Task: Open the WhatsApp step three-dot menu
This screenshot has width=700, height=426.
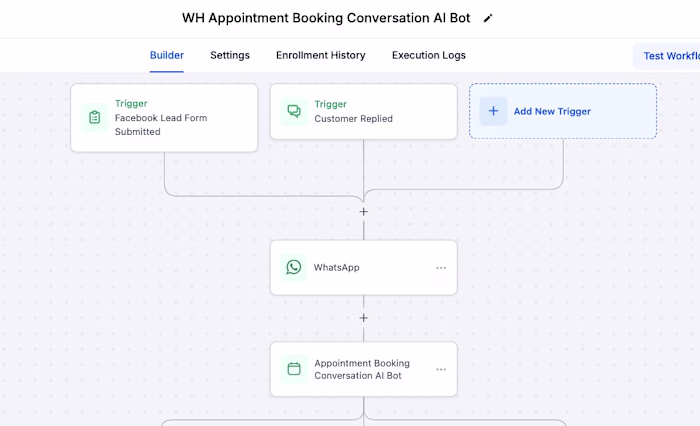Action: pos(441,267)
